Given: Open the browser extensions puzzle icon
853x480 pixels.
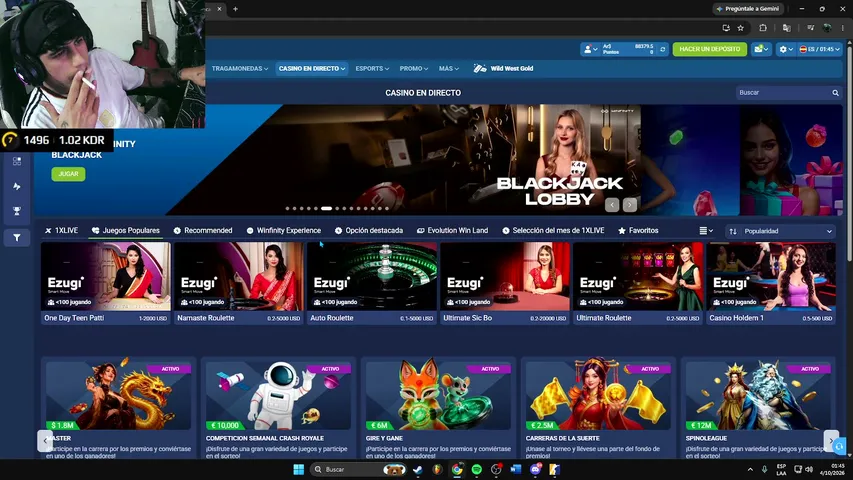Looking at the screenshot, I should [x=763, y=28].
